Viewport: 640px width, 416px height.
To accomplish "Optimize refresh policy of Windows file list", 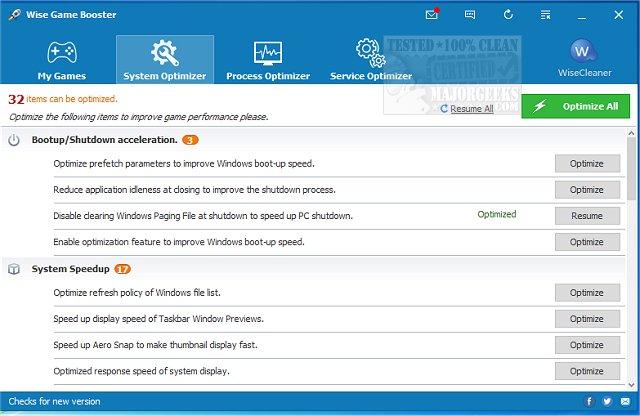I will pos(587,293).
